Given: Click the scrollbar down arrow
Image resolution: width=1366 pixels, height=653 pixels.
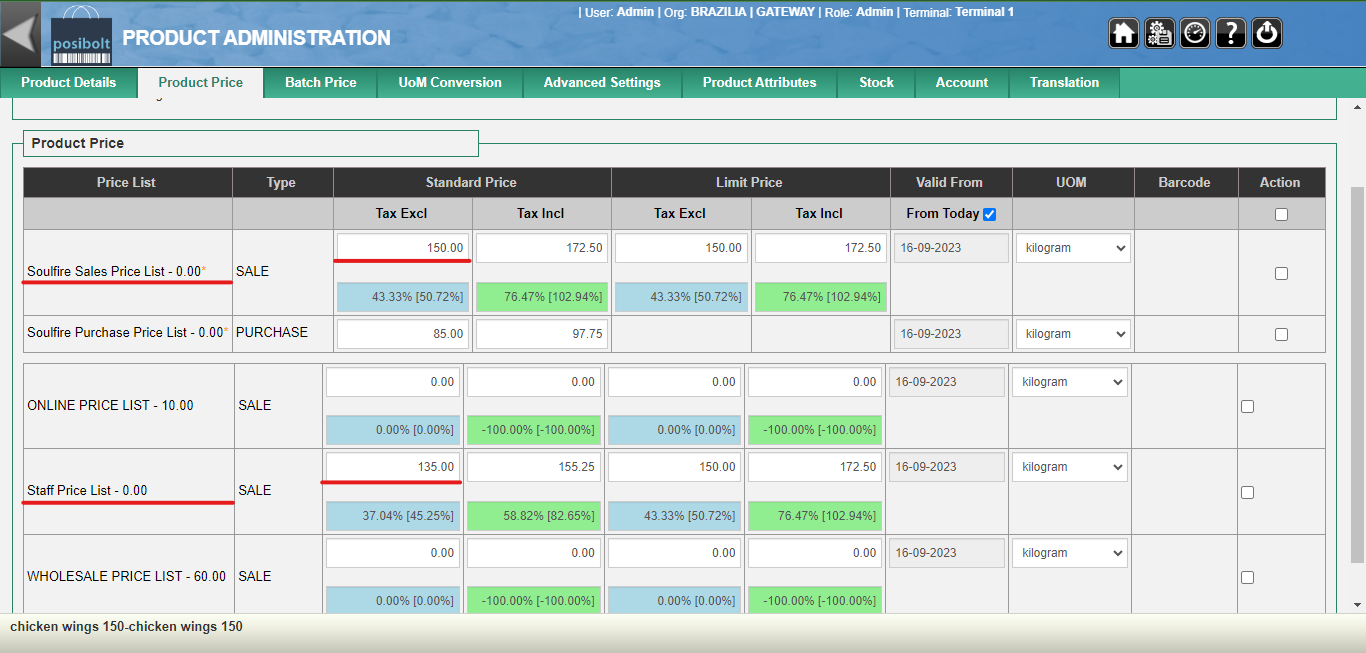Looking at the screenshot, I should [1357, 604].
